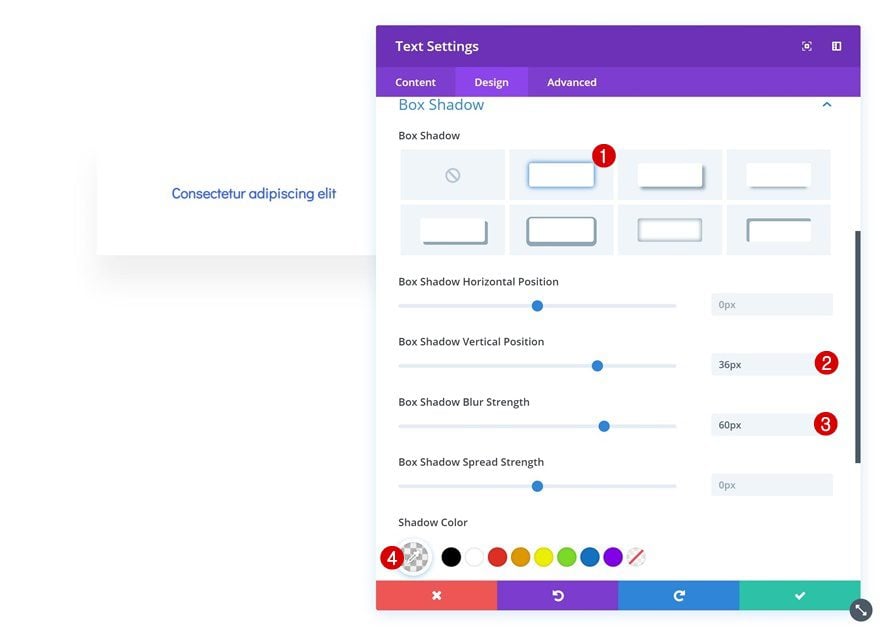Save changes with green checkmark button
Viewport: 880px width, 635px height.
point(800,595)
